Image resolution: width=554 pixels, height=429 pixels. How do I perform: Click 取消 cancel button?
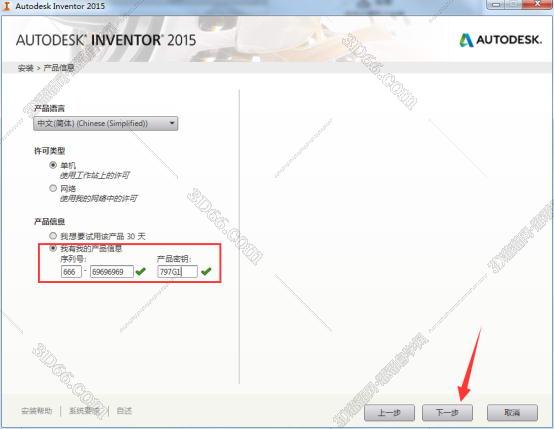click(x=512, y=412)
